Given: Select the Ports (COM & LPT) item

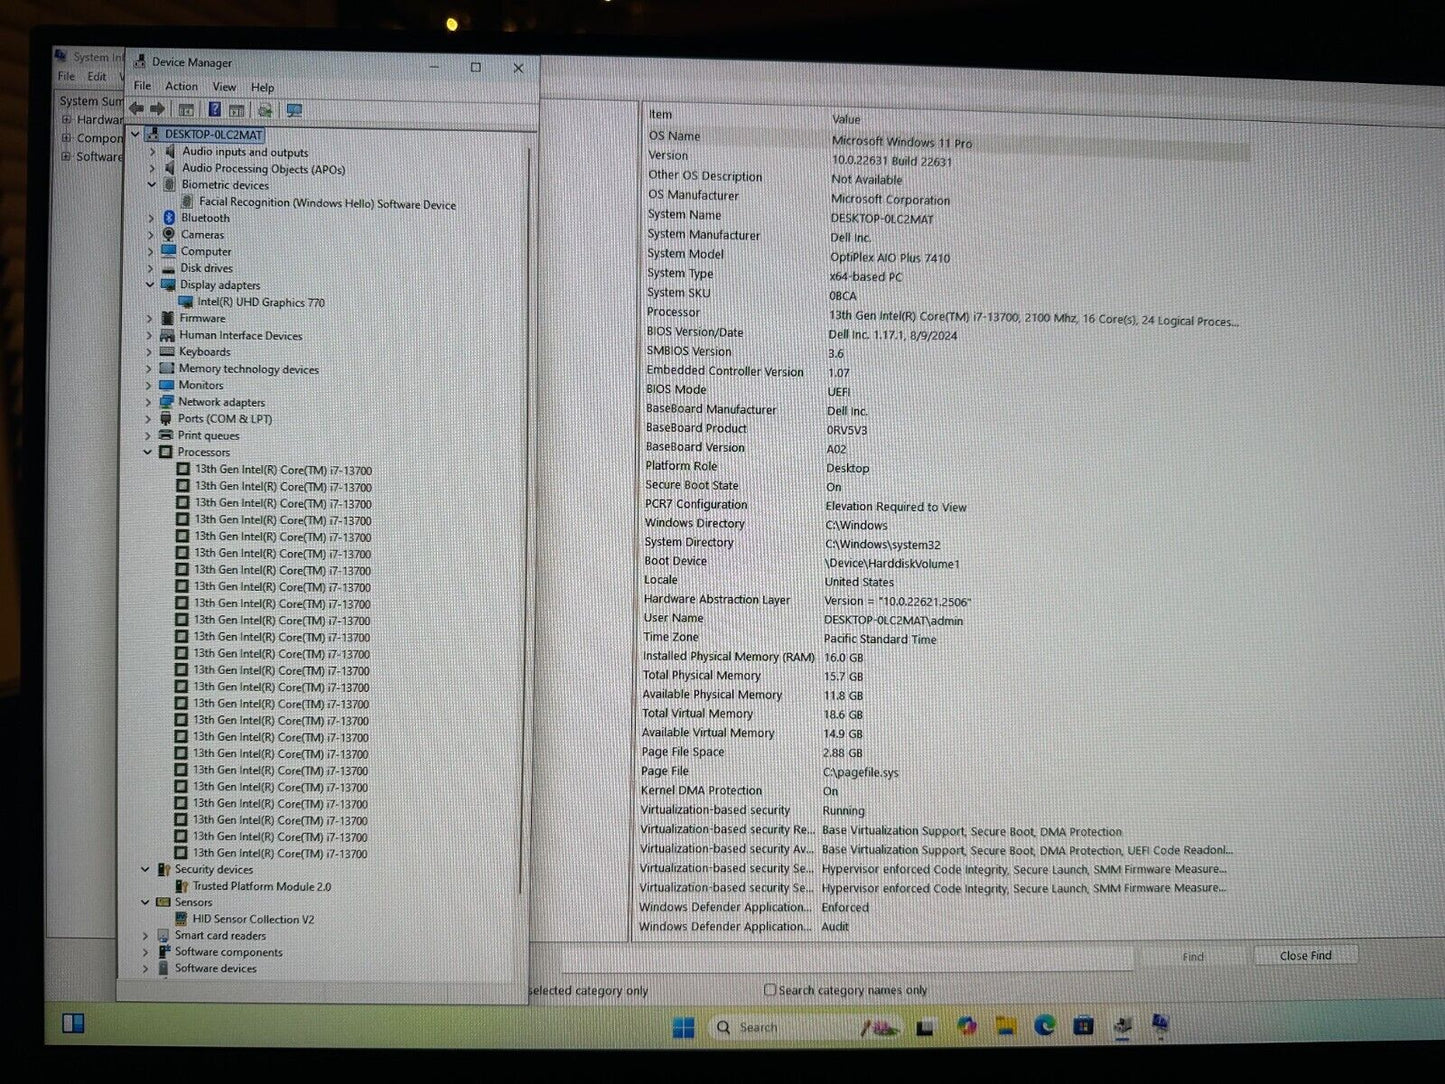Looking at the screenshot, I should click(225, 419).
